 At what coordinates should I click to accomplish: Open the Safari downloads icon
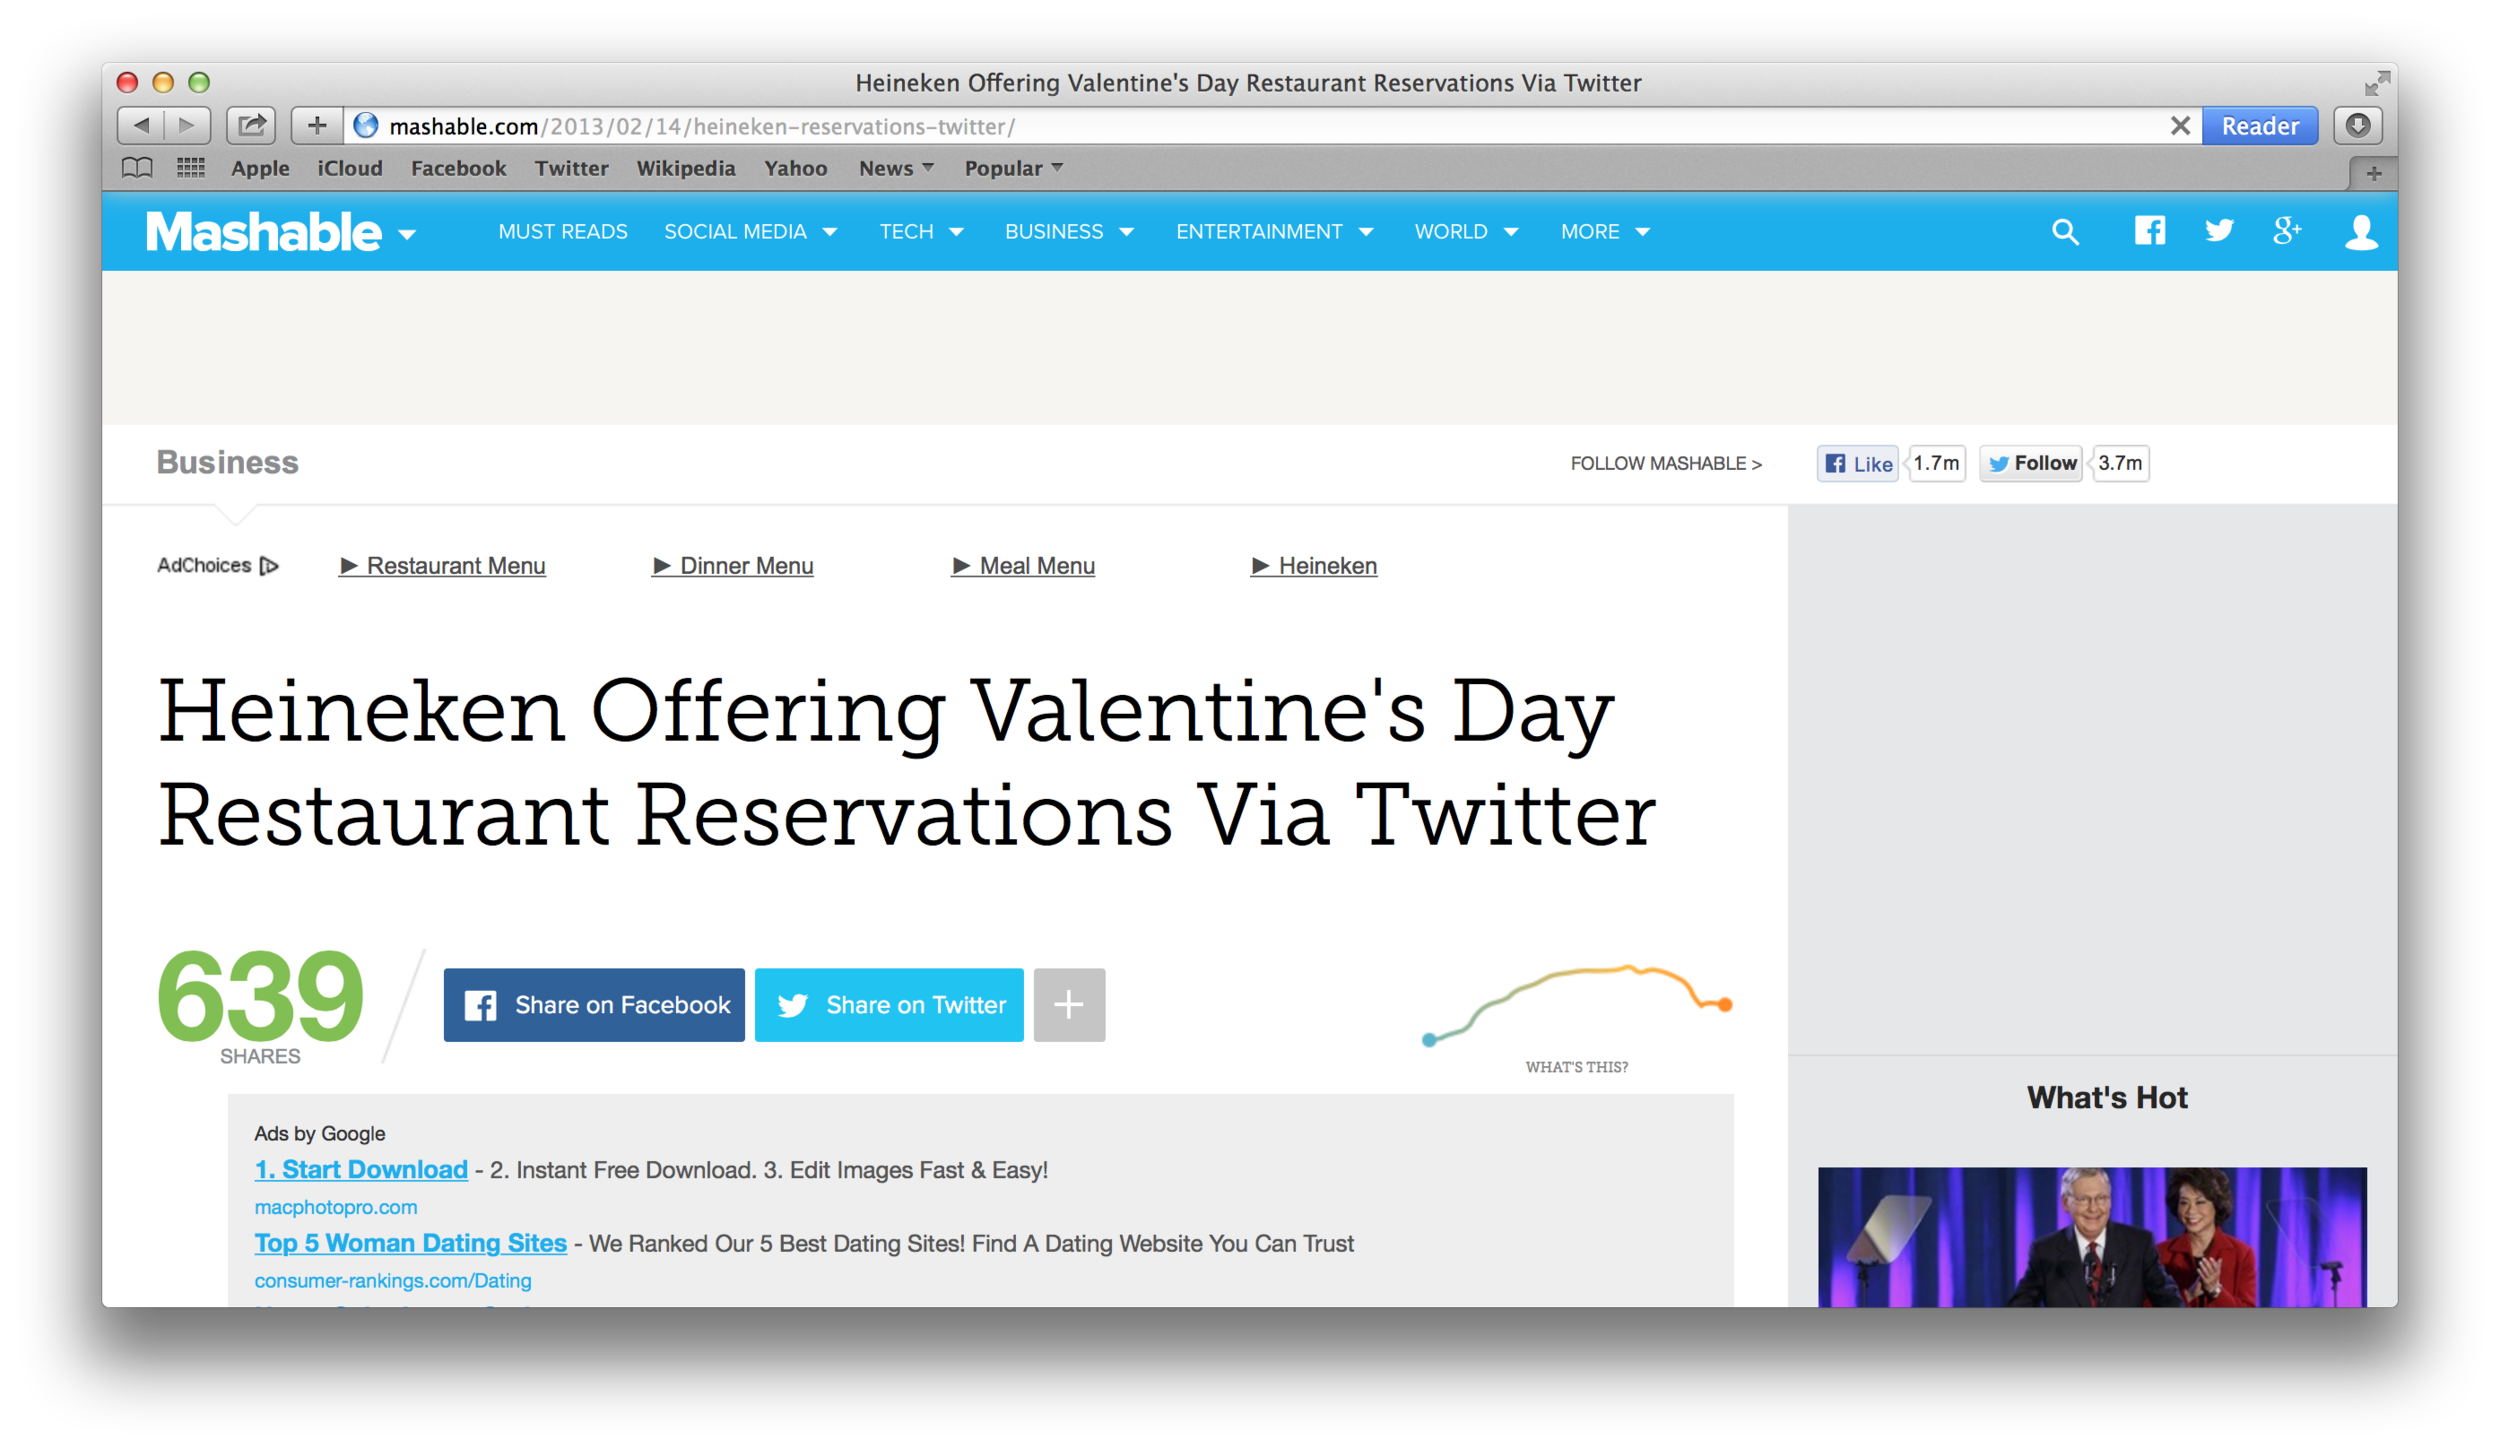pos(2358,126)
